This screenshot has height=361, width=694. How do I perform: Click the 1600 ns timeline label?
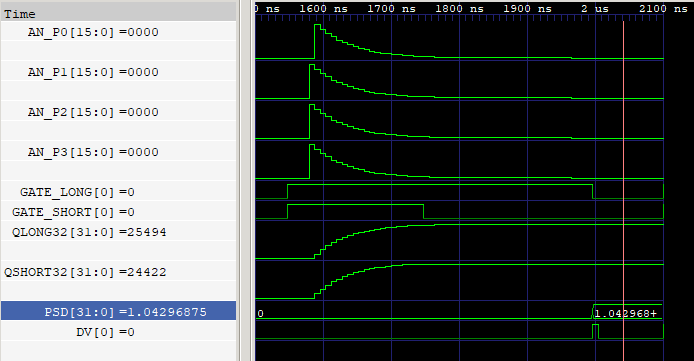324,8
